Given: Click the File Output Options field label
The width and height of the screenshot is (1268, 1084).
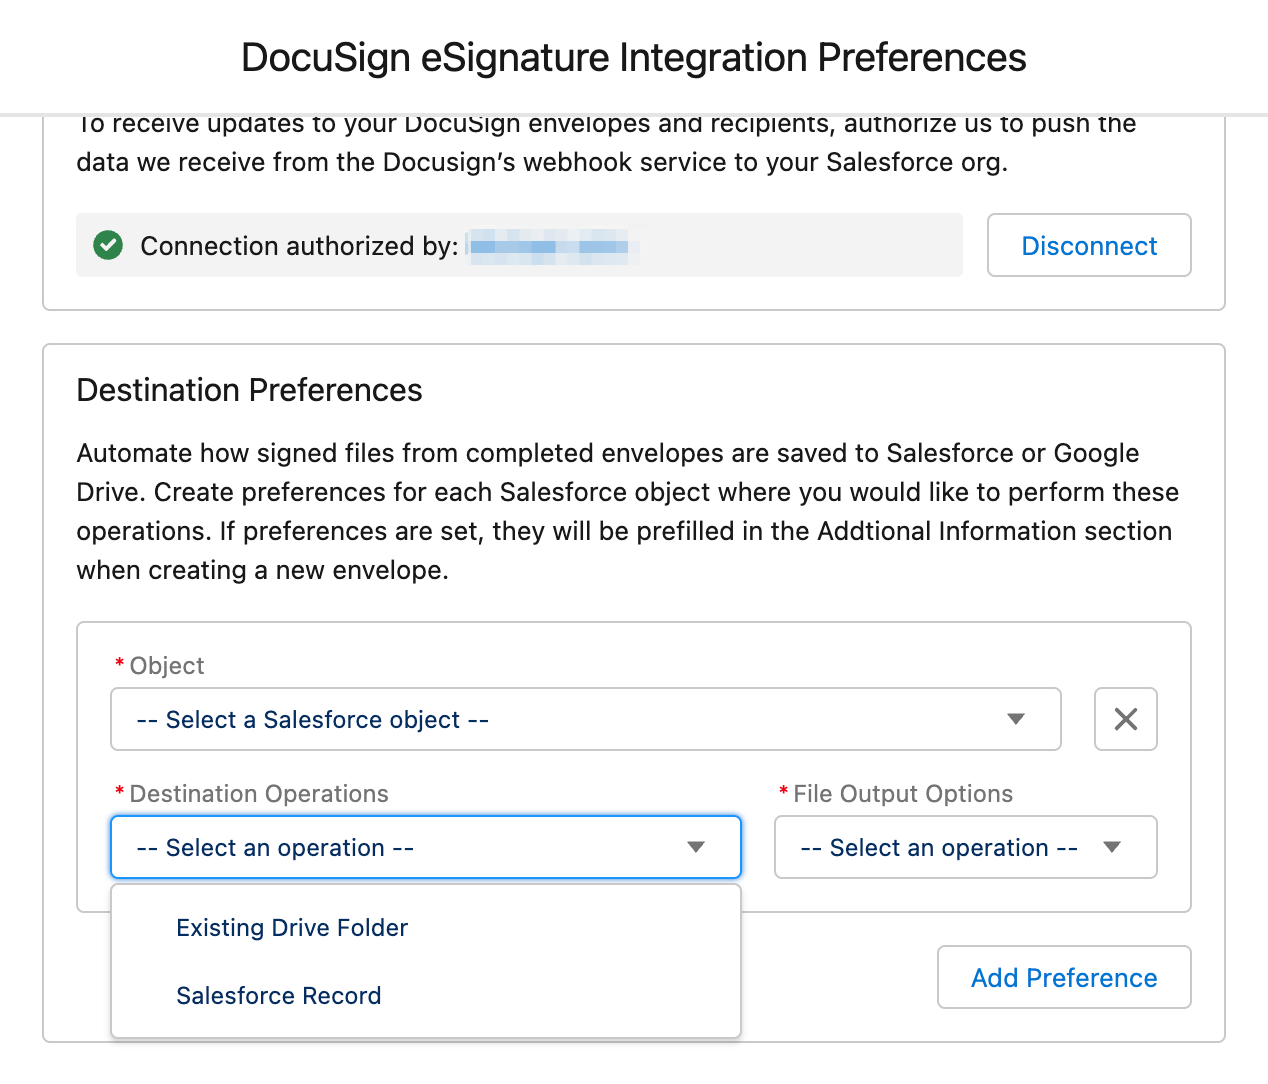Looking at the screenshot, I should coord(896,794).
